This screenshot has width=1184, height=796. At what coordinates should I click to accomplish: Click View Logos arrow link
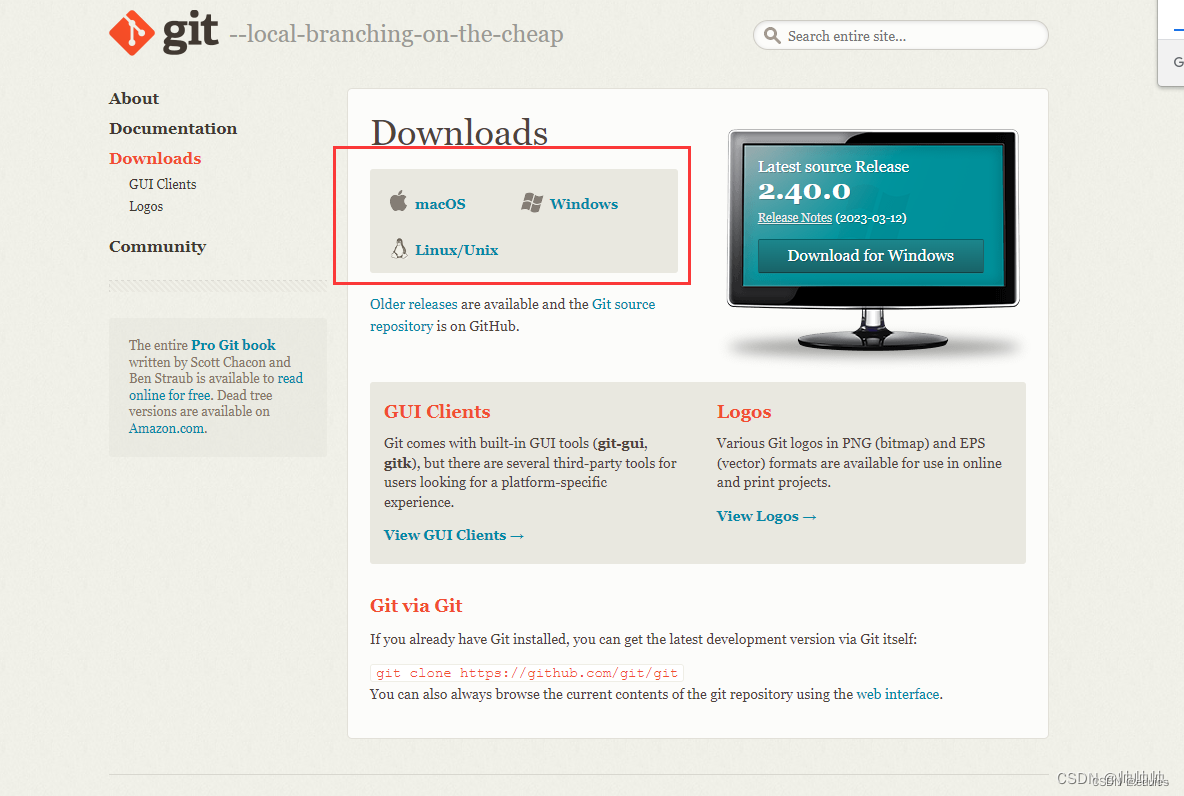(x=766, y=516)
